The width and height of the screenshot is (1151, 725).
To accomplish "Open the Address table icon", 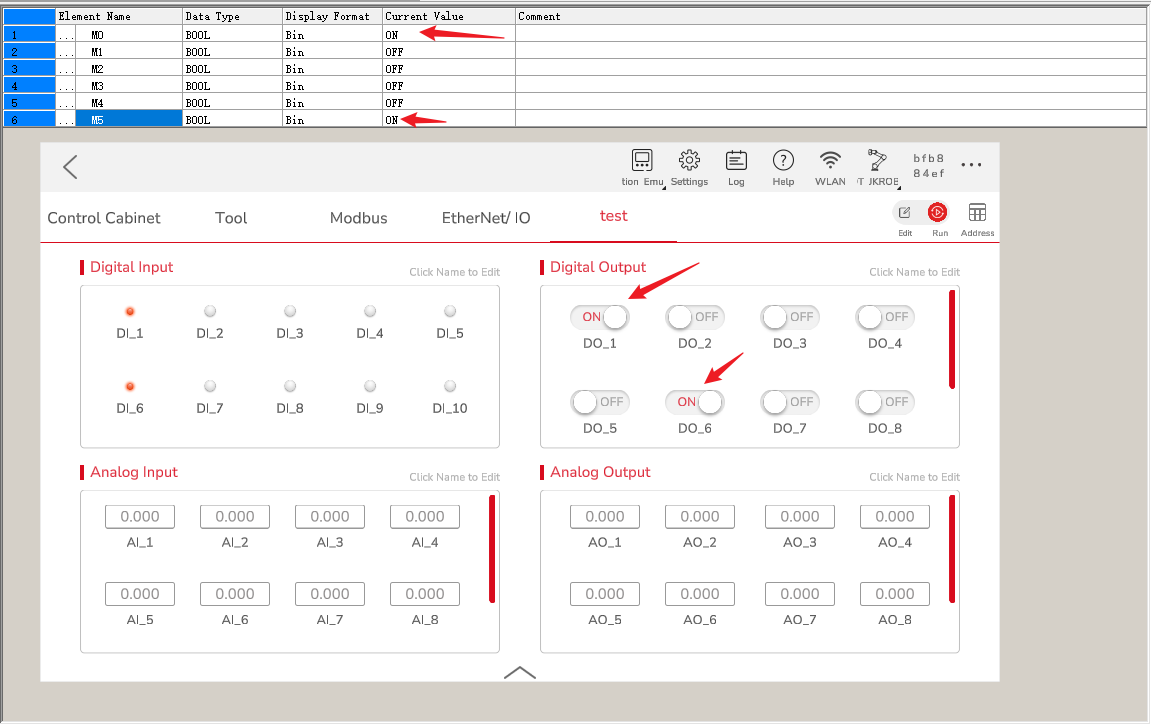I will tap(977, 213).
